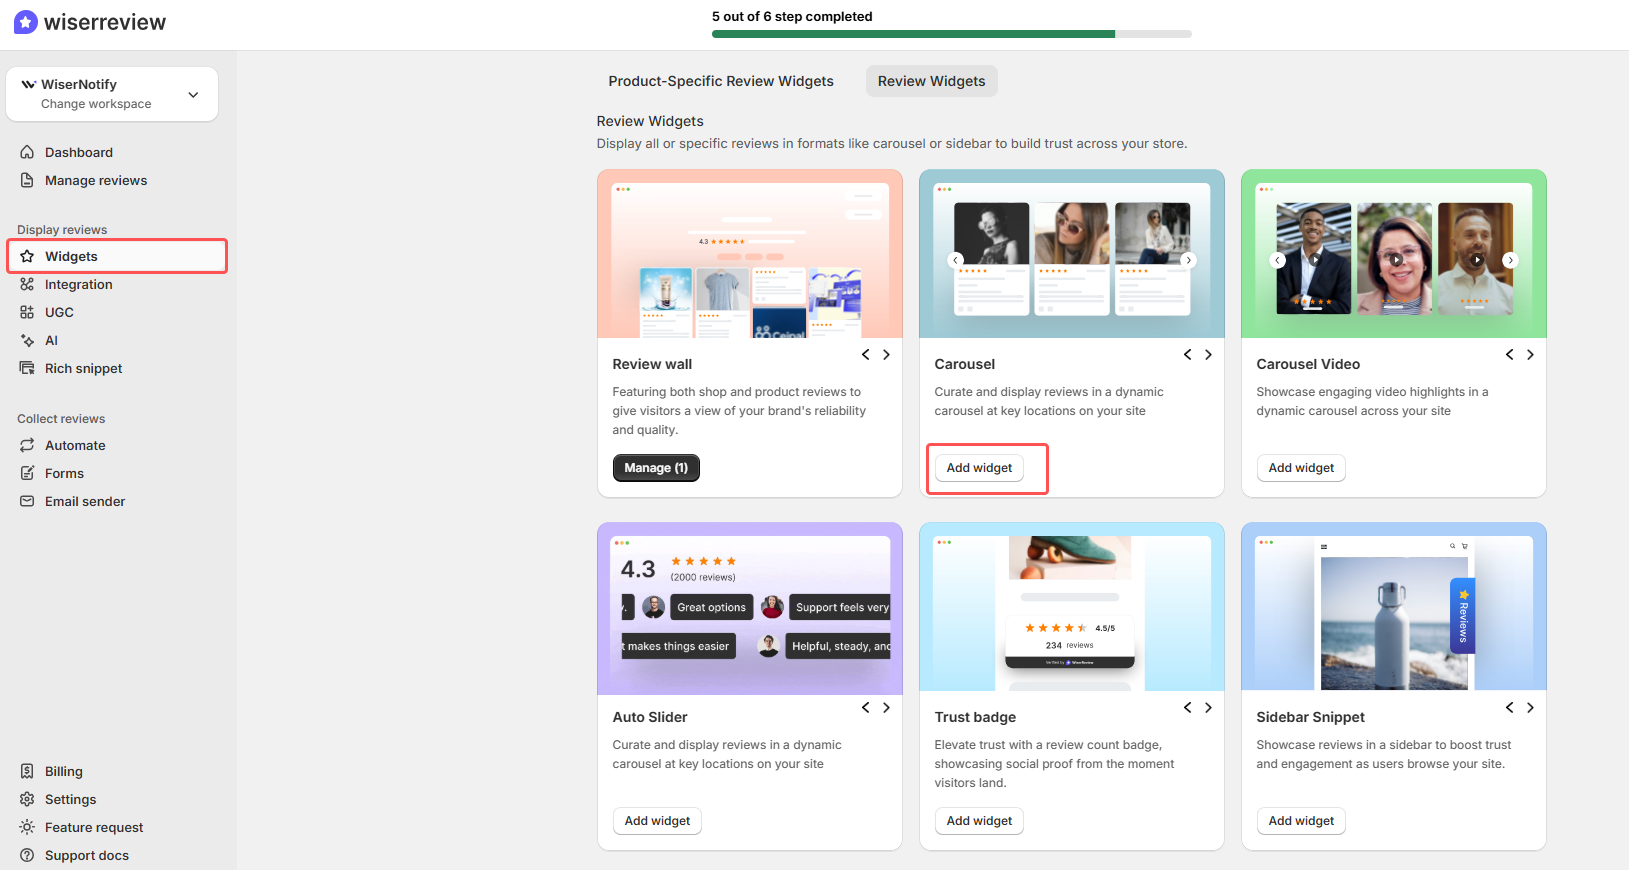Viewport: 1629px width, 870px height.
Task: Show previous Review wall preview
Action: [866, 354]
